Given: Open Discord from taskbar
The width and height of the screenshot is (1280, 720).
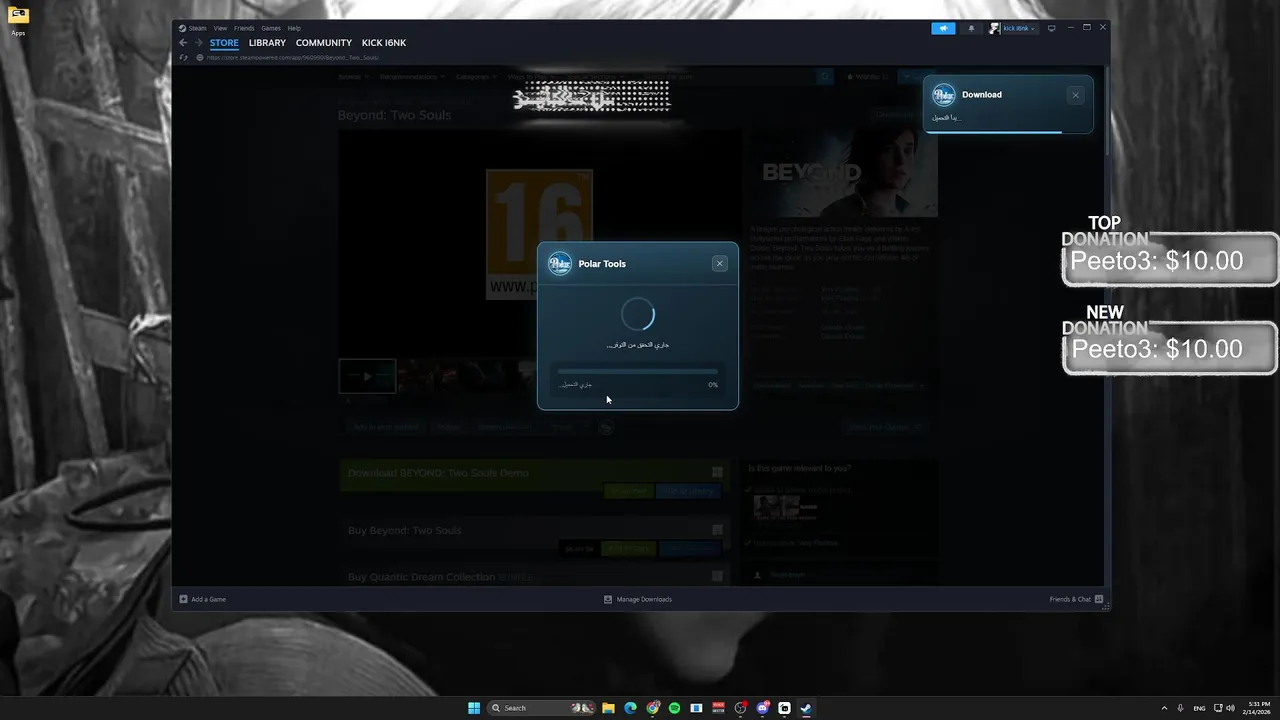Looking at the screenshot, I should pyautogui.click(x=763, y=708).
